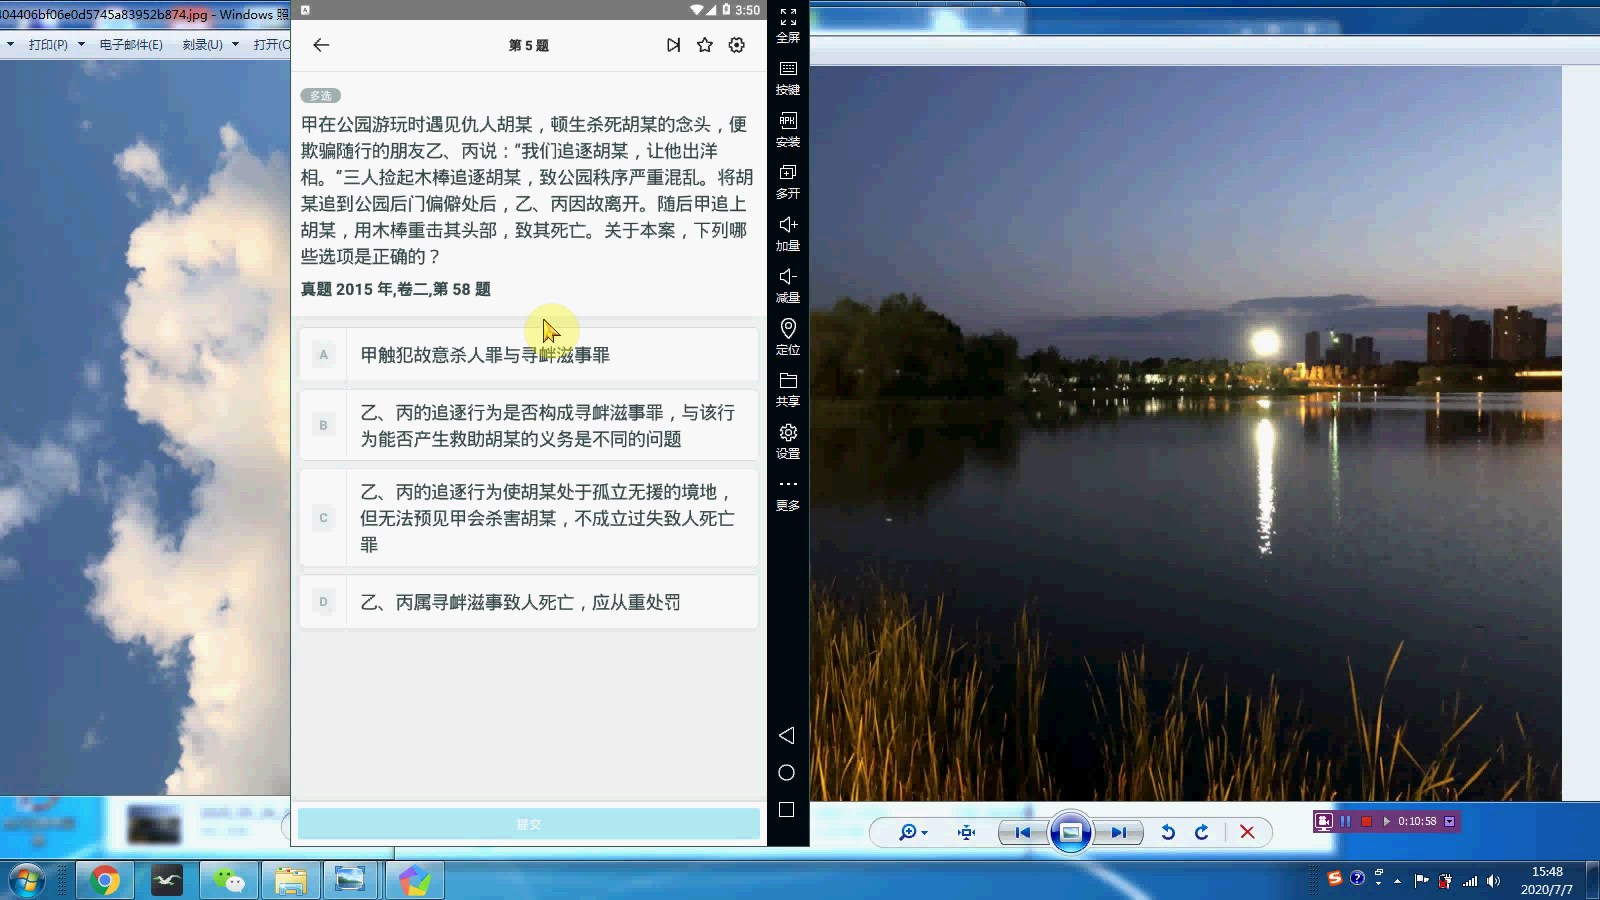
Task: Expand the Burn (刻录) dropdown arrow
Action: tap(236, 45)
